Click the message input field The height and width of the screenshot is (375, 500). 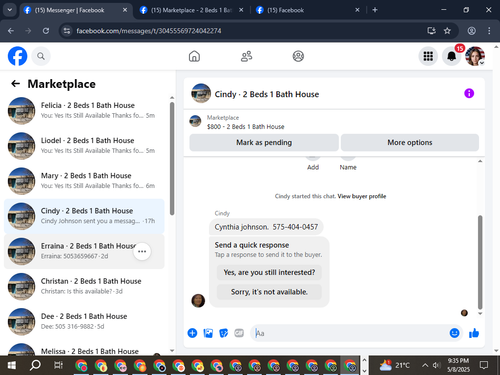point(350,333)
